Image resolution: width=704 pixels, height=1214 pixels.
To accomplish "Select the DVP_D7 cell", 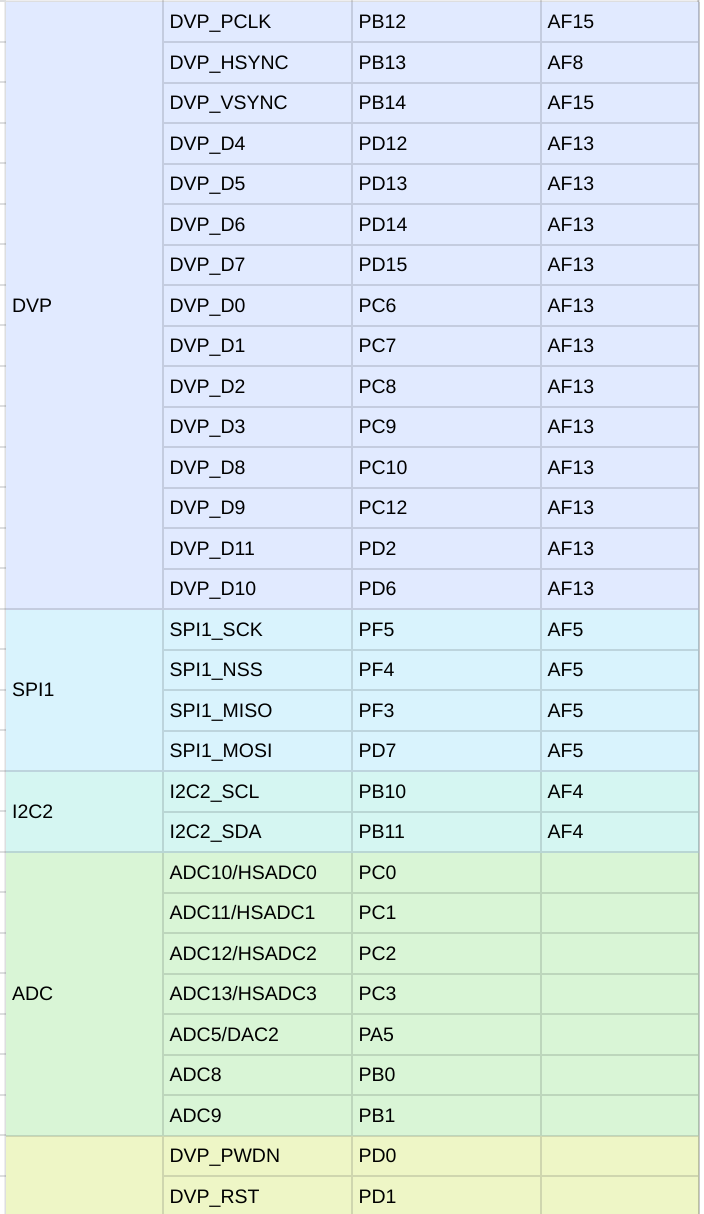I will pos(257,265).
